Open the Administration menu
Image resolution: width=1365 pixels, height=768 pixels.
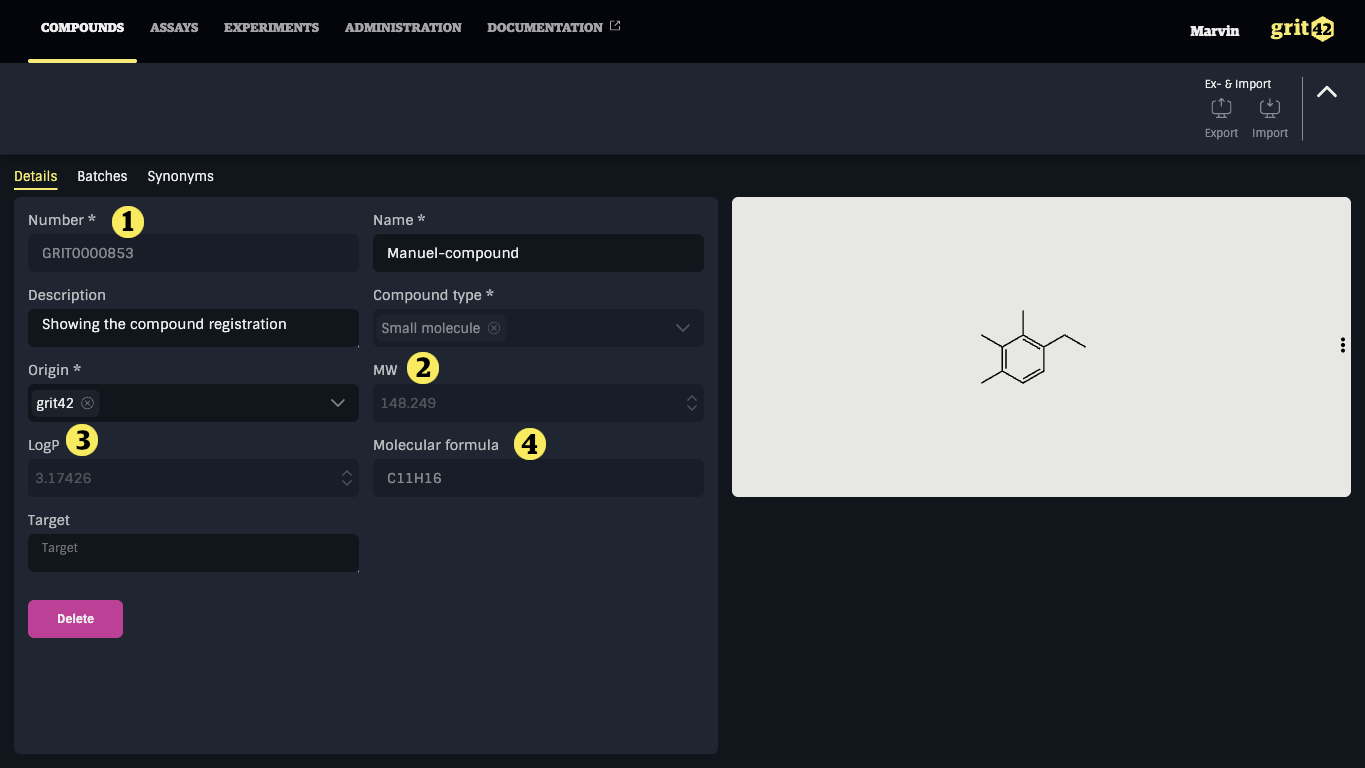pos(403,28)
